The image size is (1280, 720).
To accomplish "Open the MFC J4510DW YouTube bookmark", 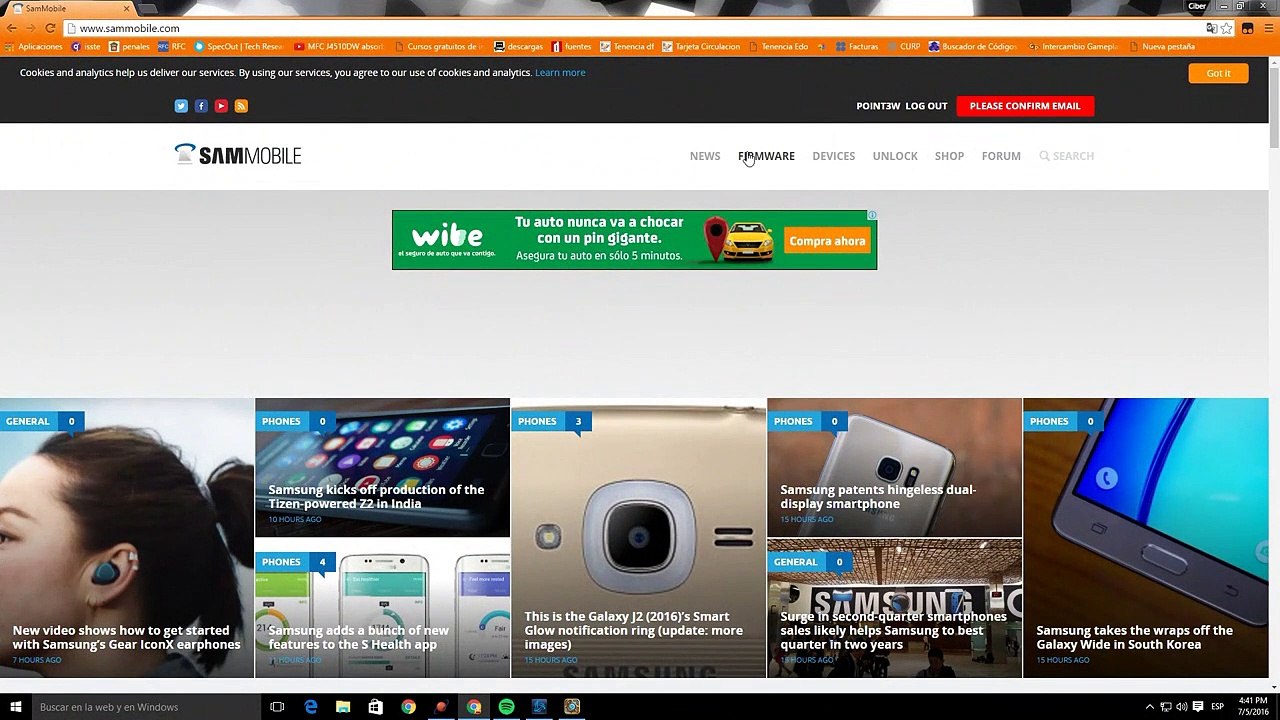I will point(339,47).
